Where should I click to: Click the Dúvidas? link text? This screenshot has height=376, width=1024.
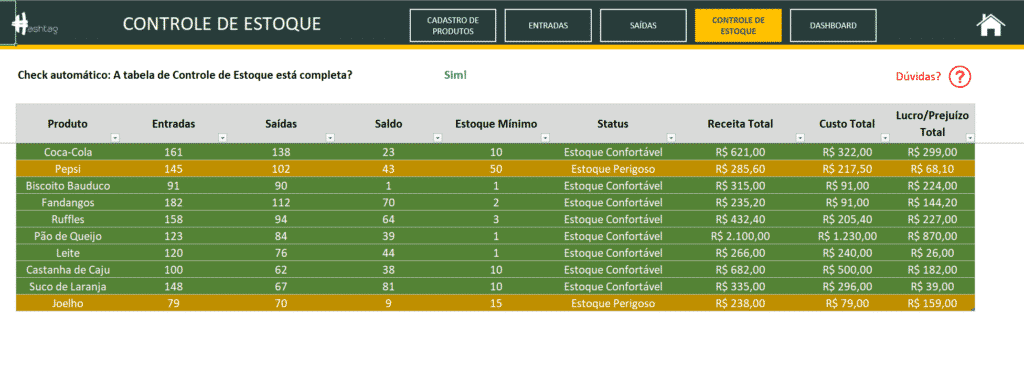click(918, 76)
